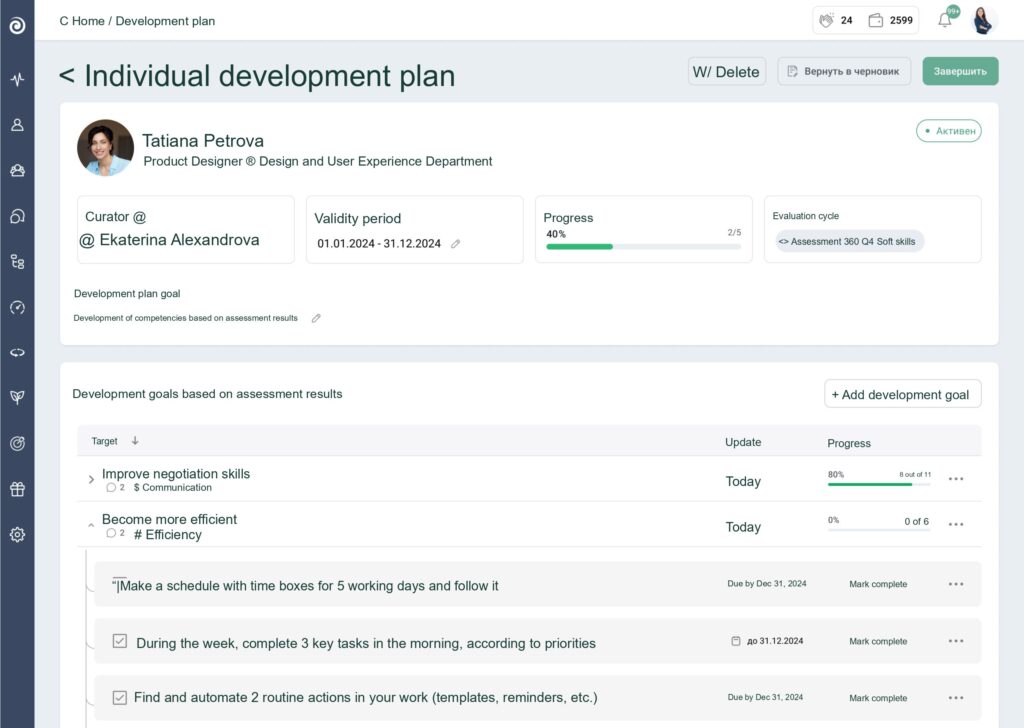Click the 40% overall progress bar
The width and height of the screenshot is (1024, 728).
[x=643, y=247]
